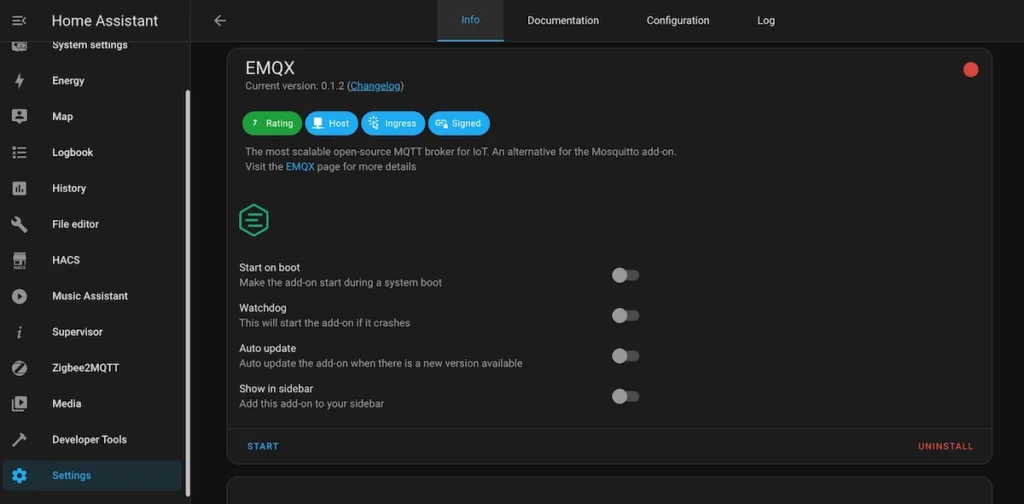This screenshot has width=1024, height=504.
Task: Click the Zigbee2MQTT icon
Action: 19,368
